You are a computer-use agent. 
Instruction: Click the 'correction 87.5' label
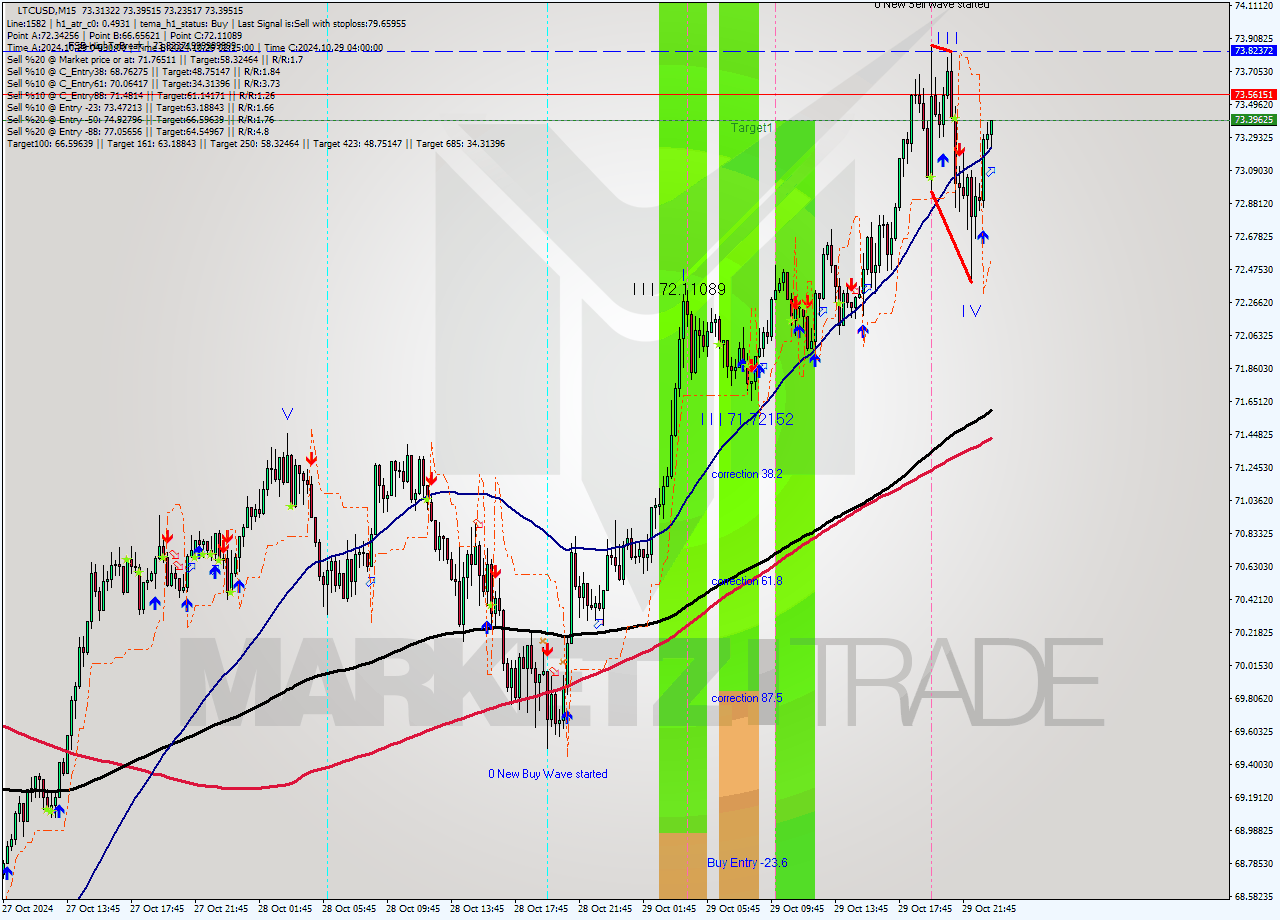(747, 698)
